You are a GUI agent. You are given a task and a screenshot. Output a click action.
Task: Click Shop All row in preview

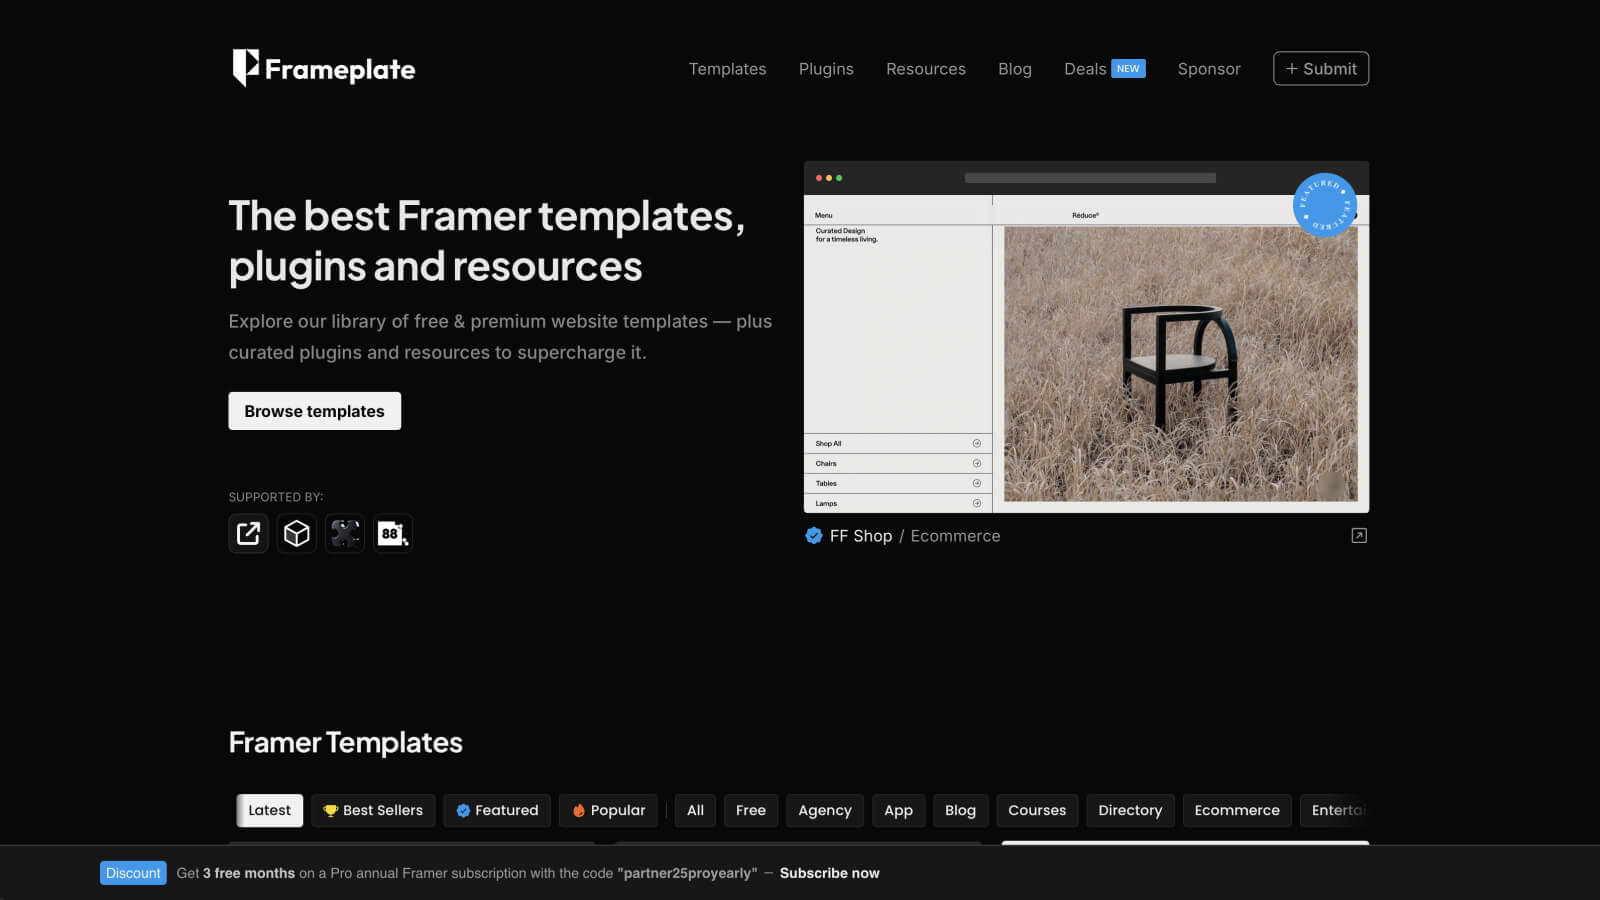[x=898, y=443]
